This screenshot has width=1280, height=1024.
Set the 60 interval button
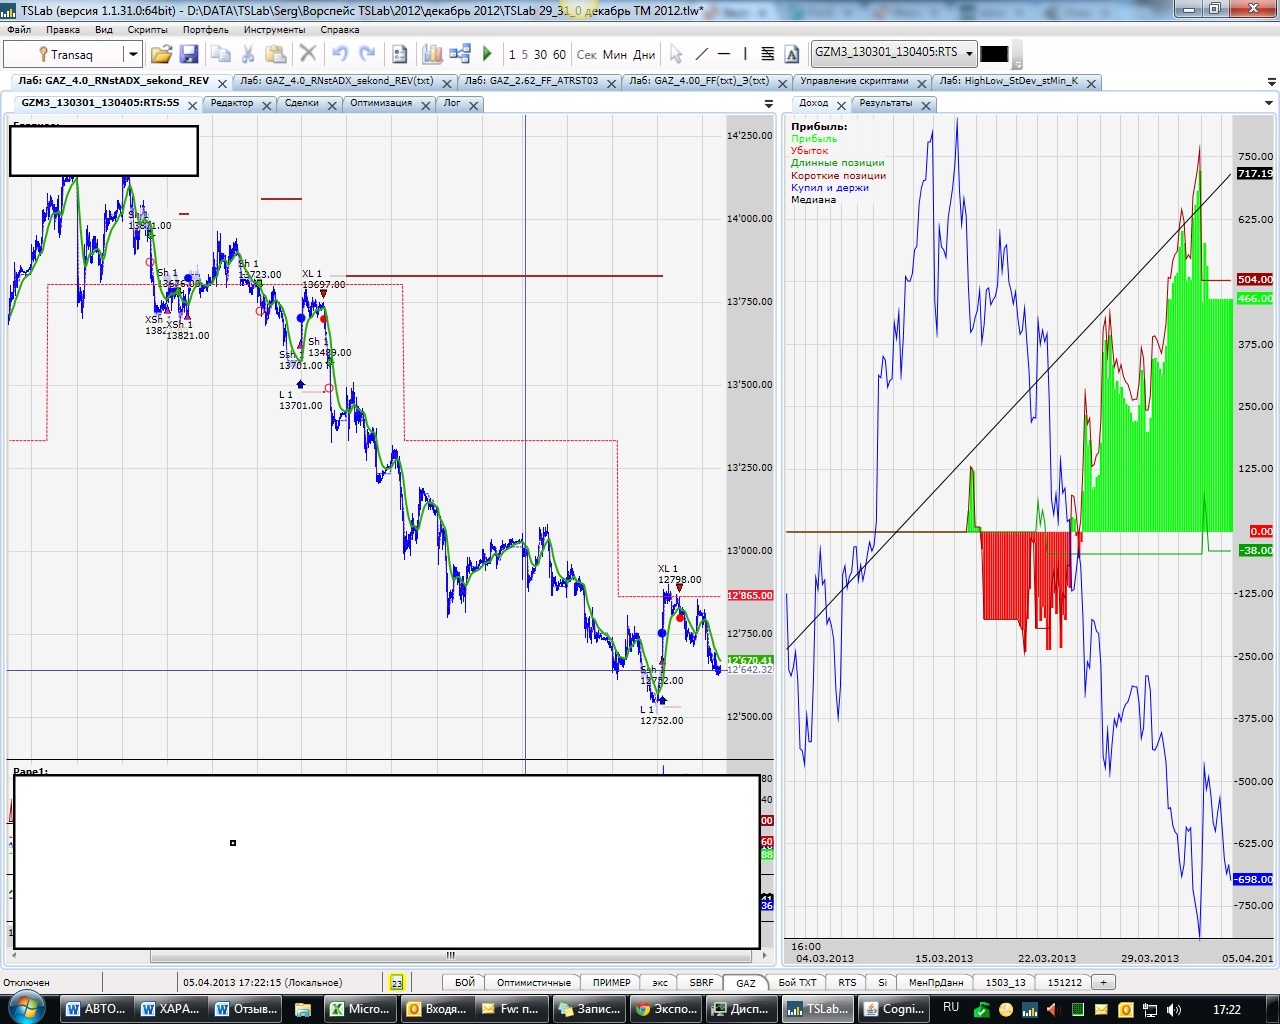(559, 55)
